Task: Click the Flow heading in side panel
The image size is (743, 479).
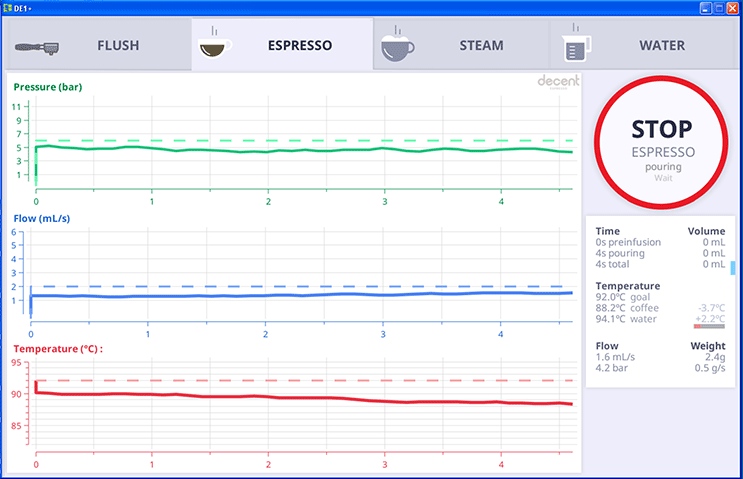Action: 607,346
